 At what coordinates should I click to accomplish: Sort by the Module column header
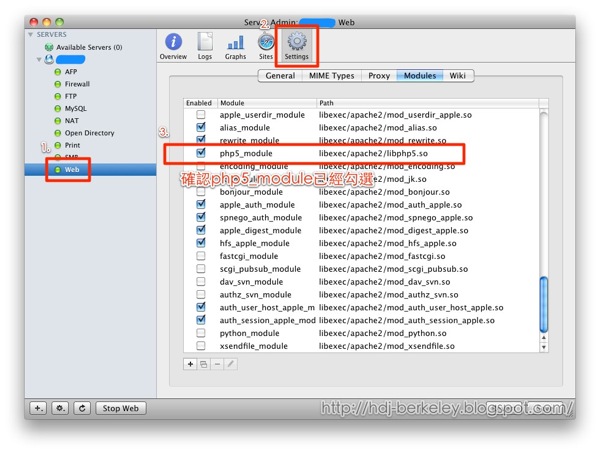[x=267, y=103]
